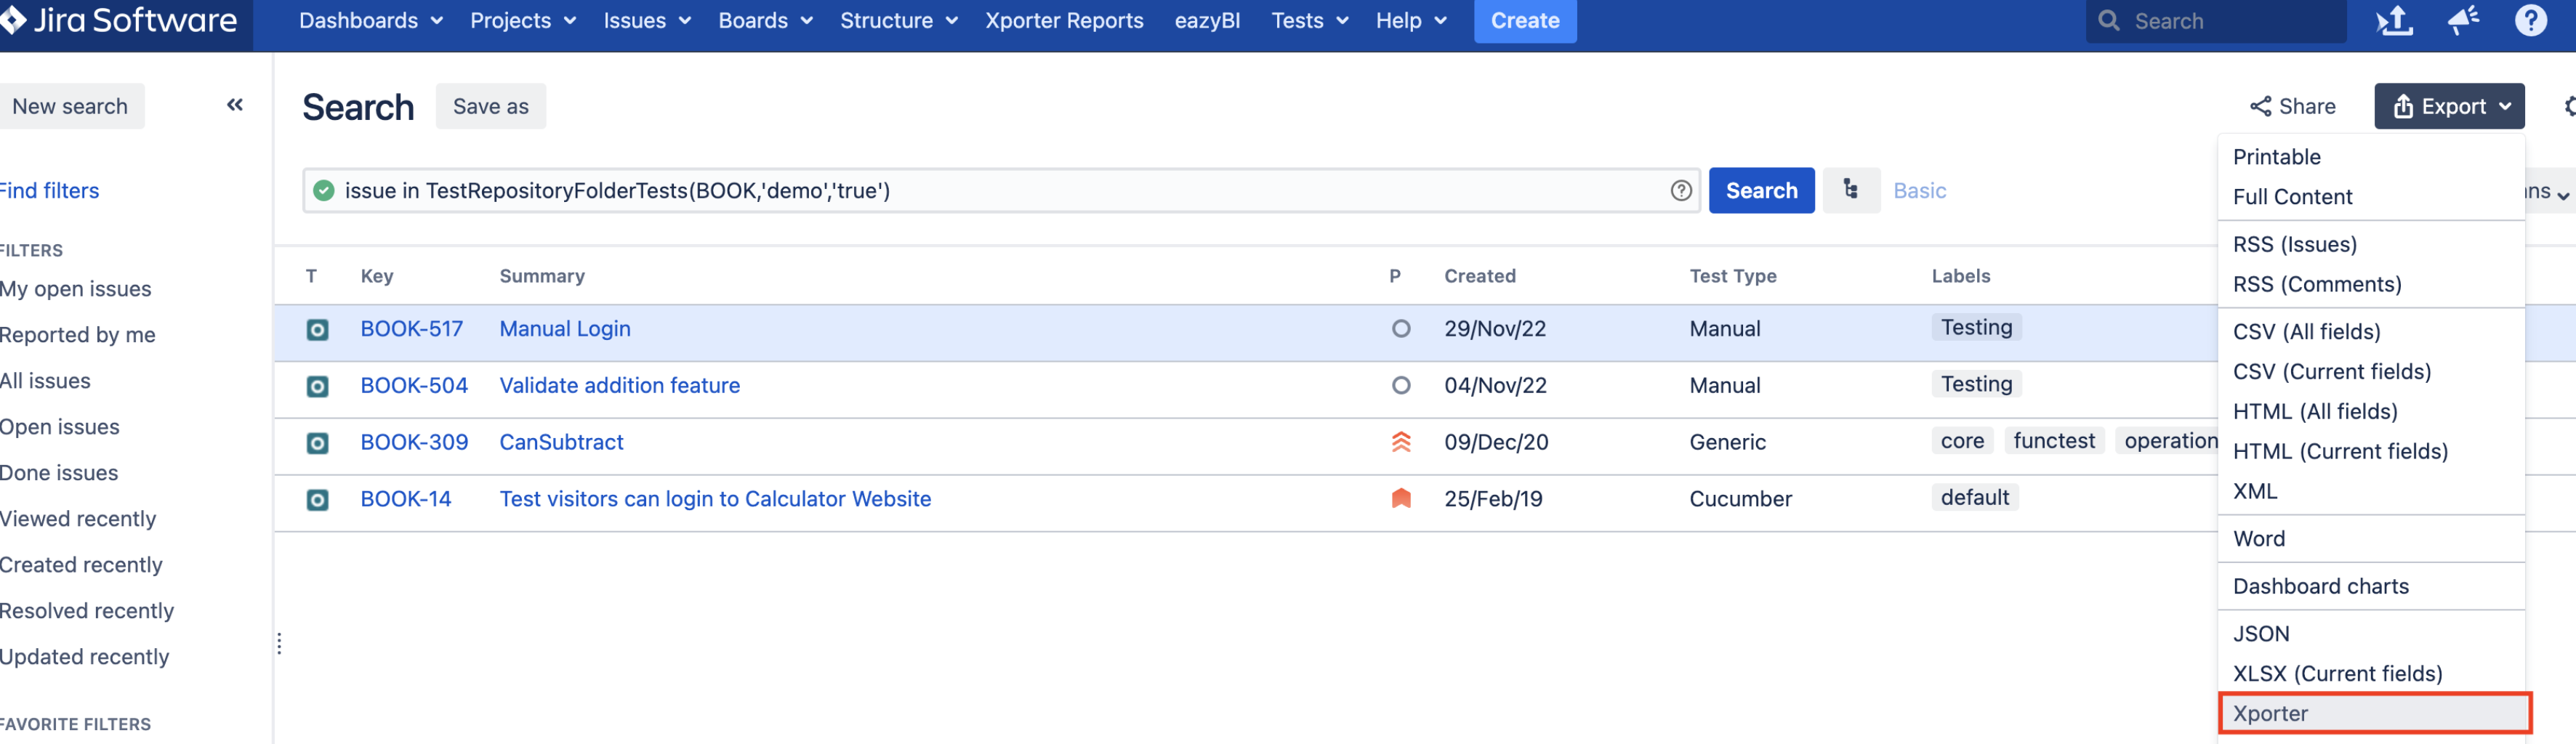Open Validate addition feature issue

[619, 386]
